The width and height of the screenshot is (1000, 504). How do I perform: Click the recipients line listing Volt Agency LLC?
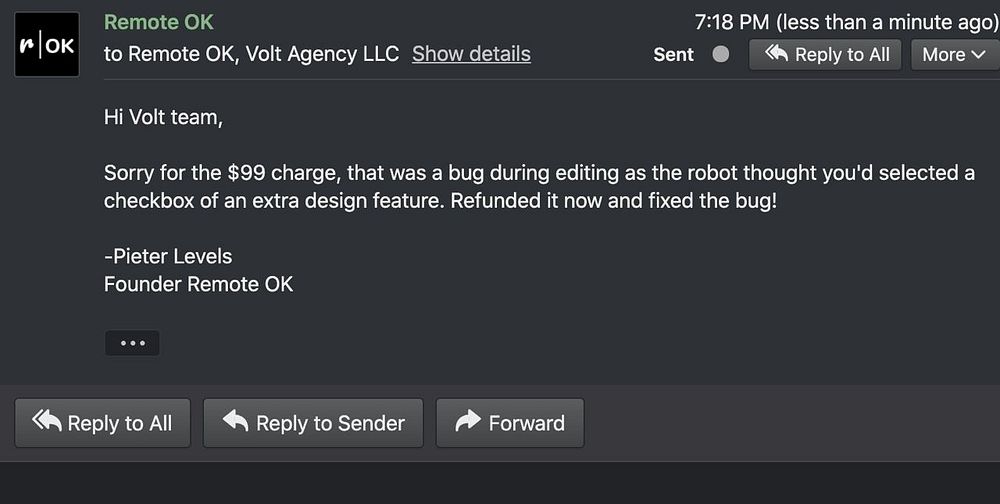click(x=251, y=54)
